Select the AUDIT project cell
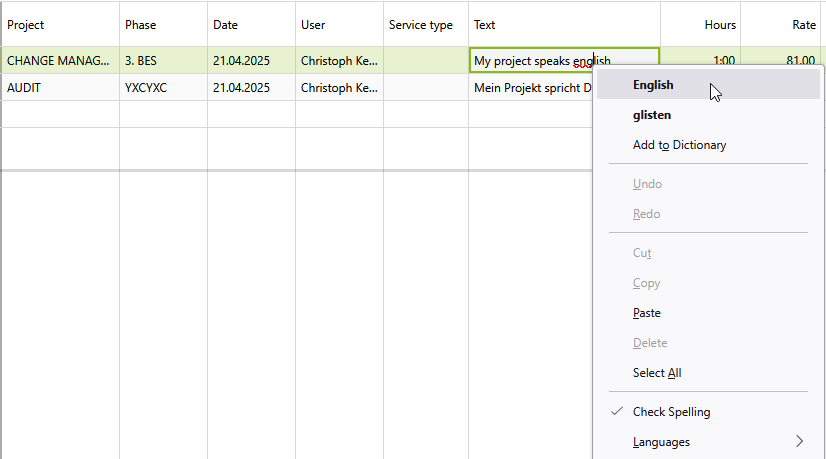826x459 pixels. 58,88
